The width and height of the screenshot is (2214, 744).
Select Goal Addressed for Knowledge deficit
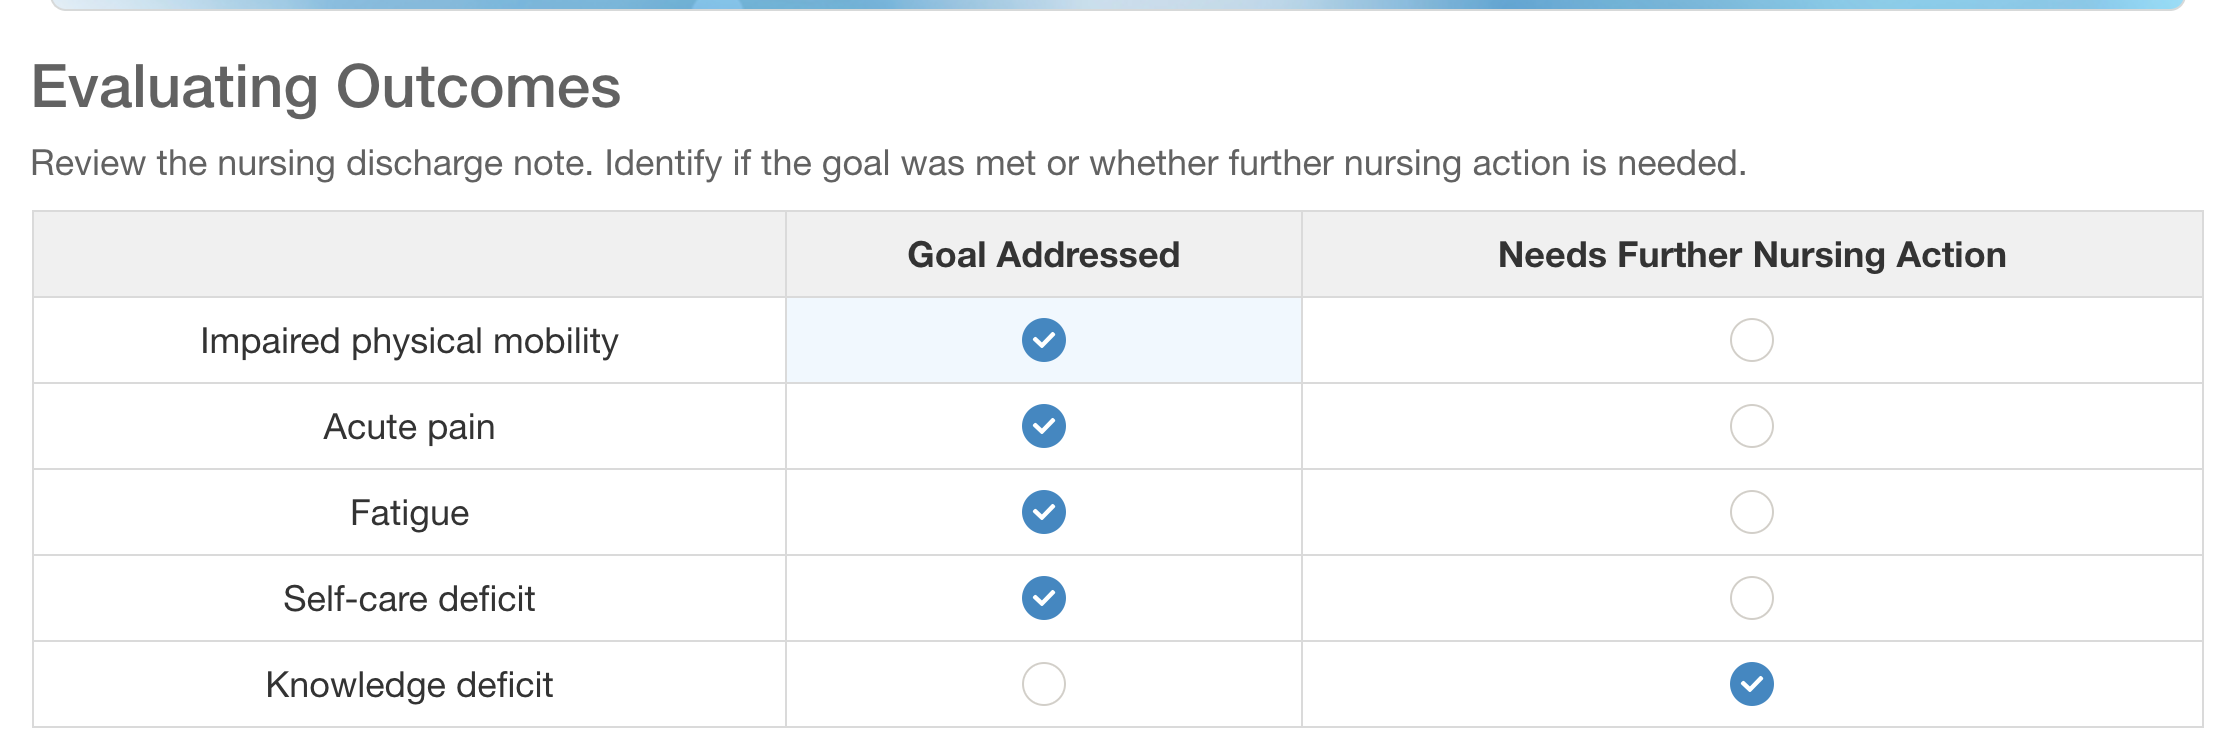tap(1043, 684)
